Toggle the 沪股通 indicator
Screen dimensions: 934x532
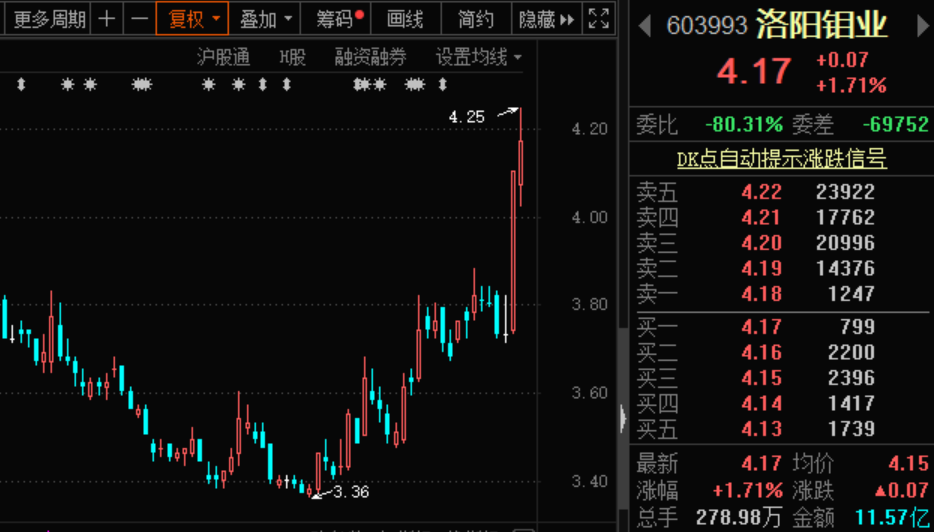223,58
